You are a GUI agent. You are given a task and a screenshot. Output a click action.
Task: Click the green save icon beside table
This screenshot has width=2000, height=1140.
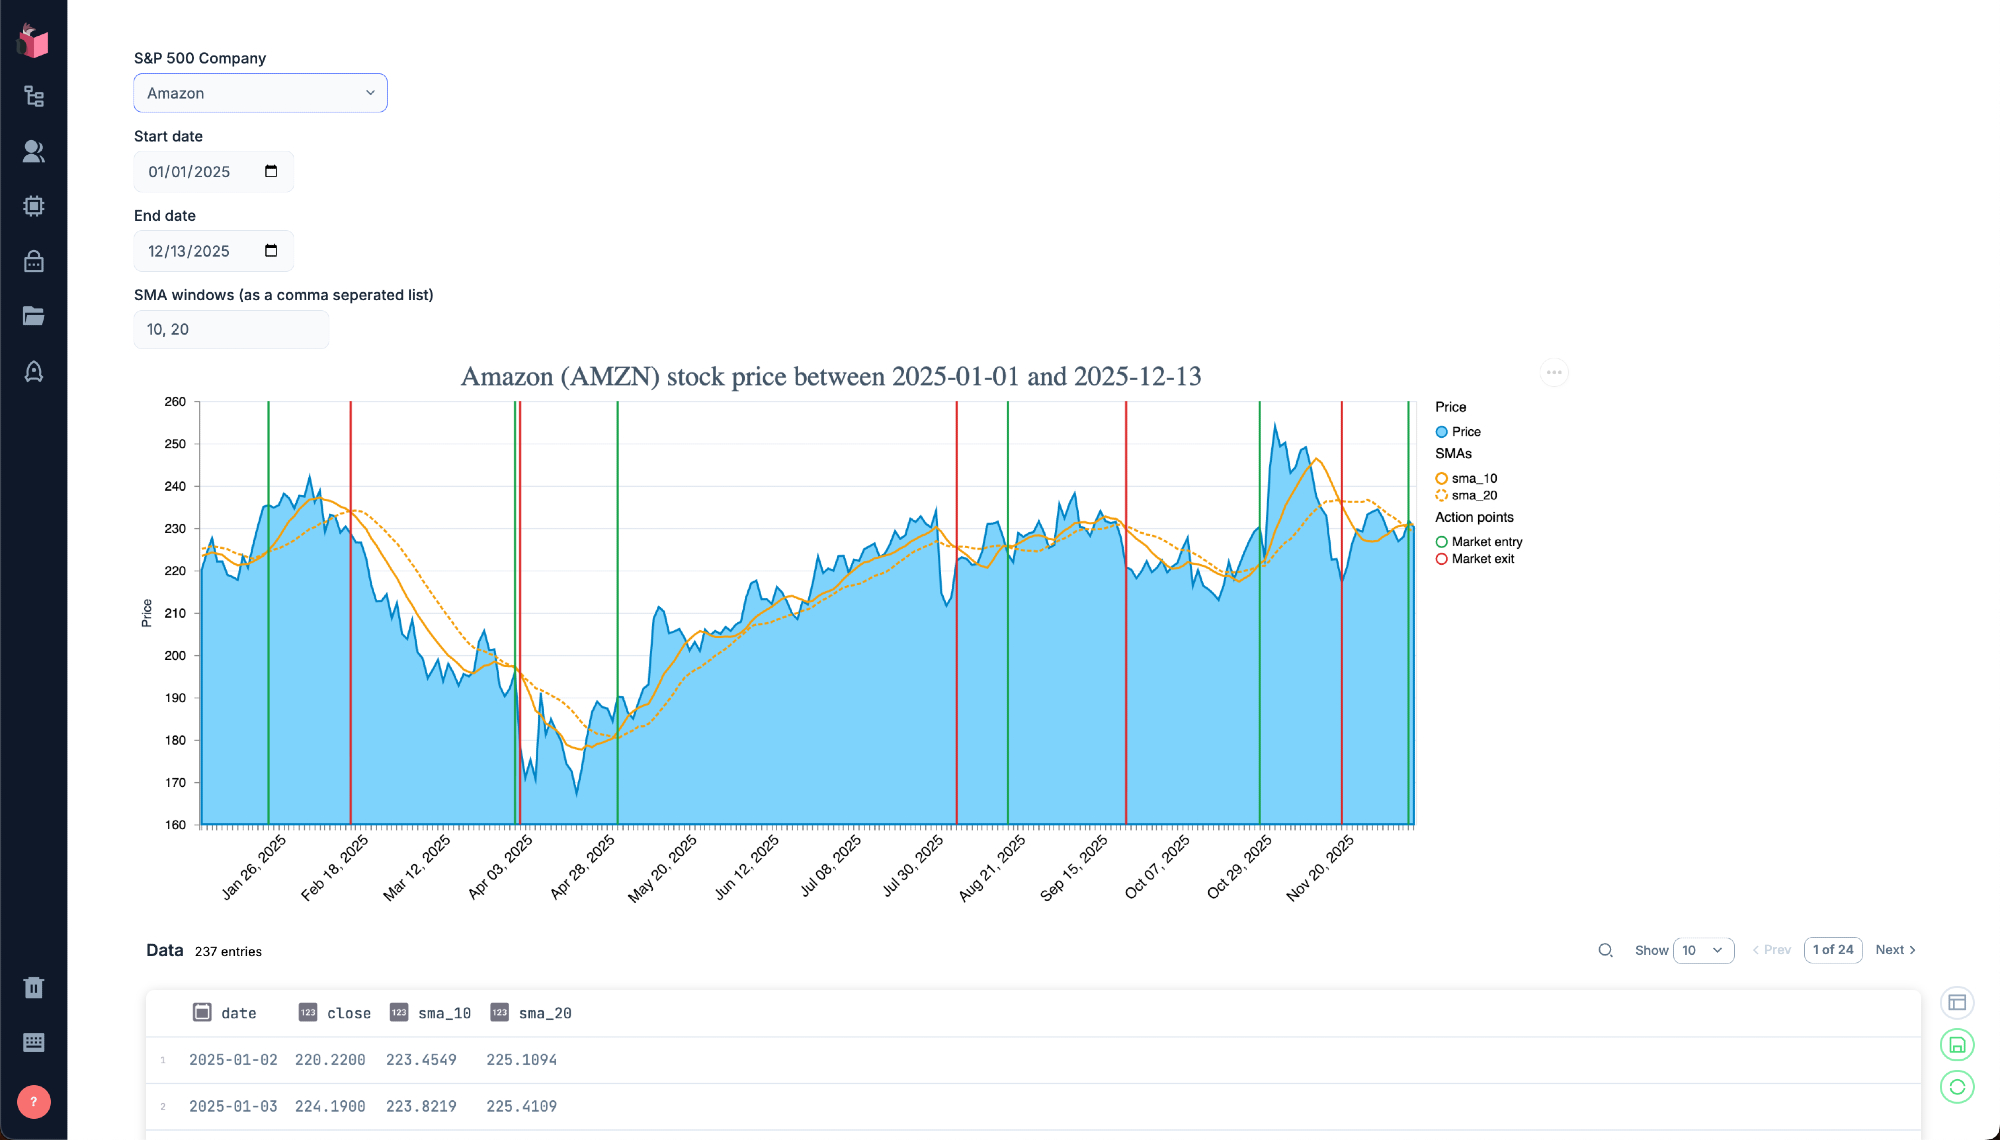[x=1957, y=1045]
